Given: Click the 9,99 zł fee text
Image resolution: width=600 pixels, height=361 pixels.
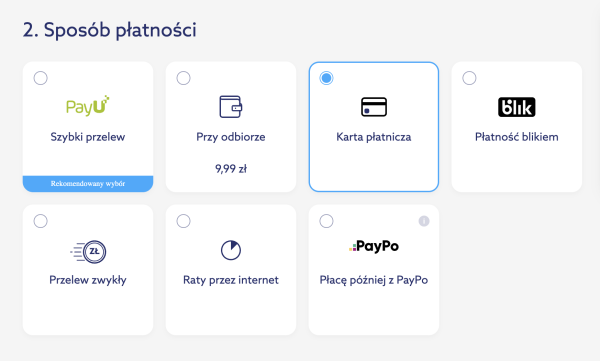Looking at the screenshot, I should point(231,169).
